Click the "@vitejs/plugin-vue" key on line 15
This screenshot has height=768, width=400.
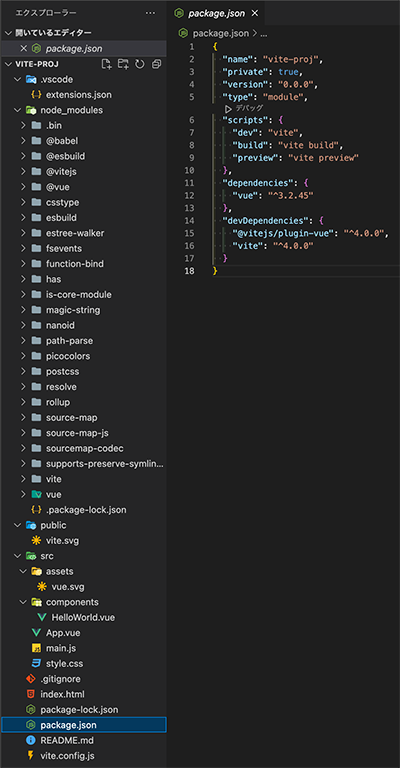click(283, 233)
